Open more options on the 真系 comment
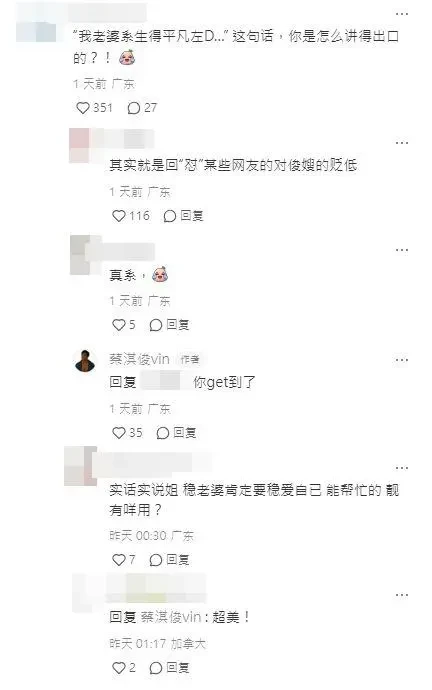Viewport: 432px width, 690px height. pyautogui.click(x=402, y=250)
